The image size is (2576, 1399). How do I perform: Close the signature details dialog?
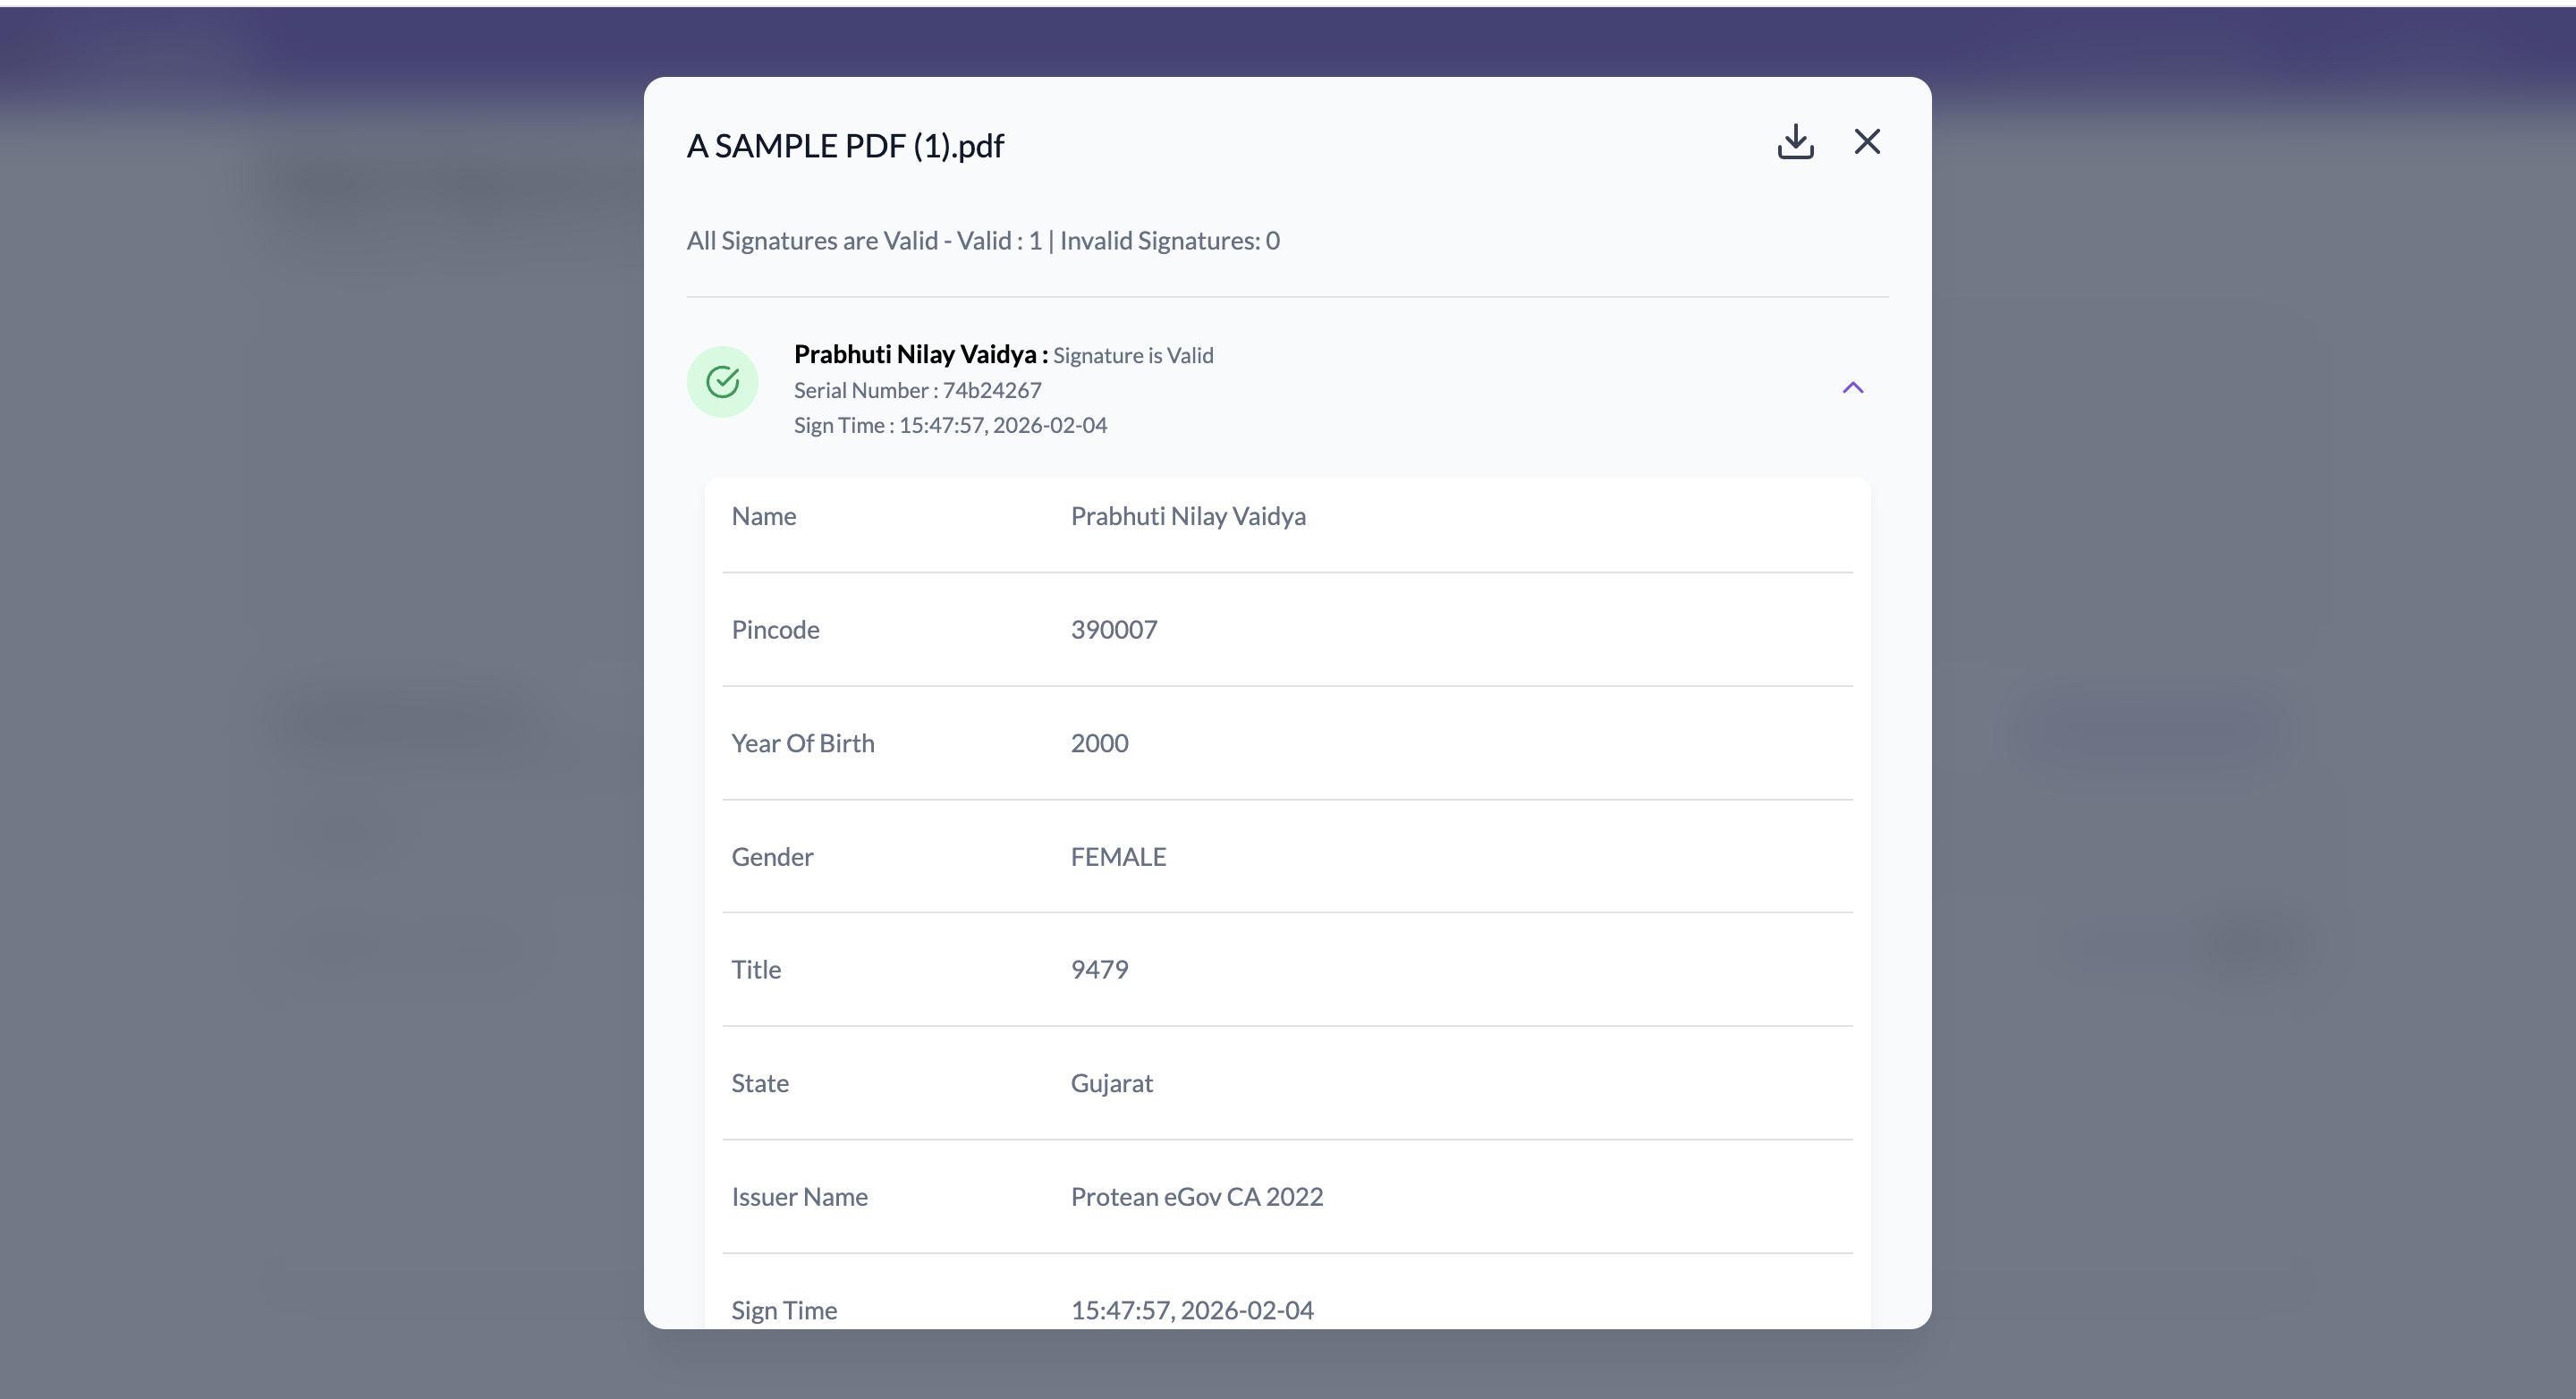tap(1866, 142)
